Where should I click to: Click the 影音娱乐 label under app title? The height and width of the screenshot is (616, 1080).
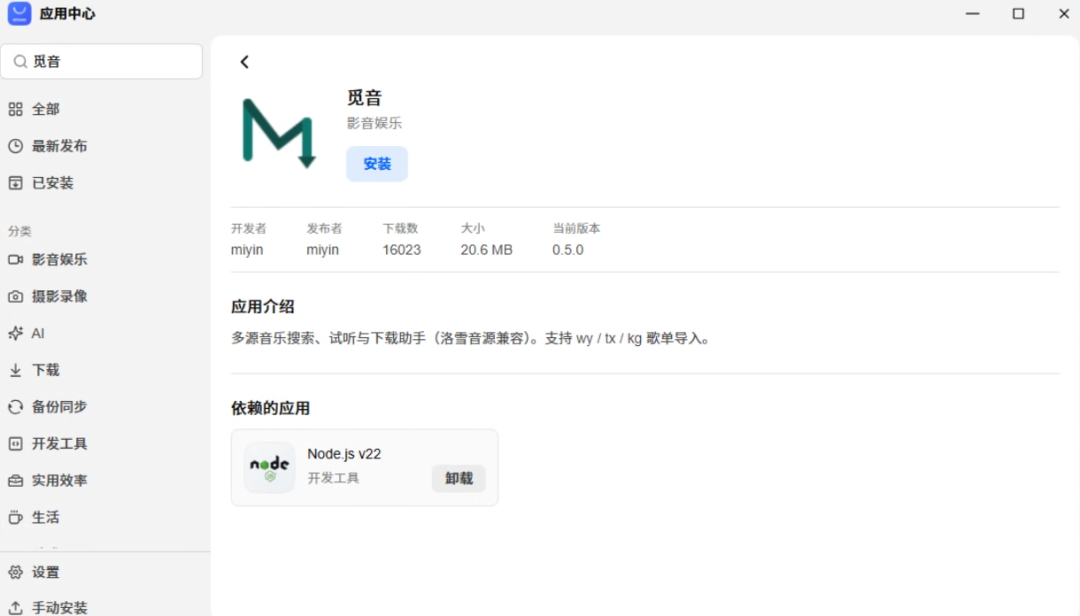(x=374, y=123)
